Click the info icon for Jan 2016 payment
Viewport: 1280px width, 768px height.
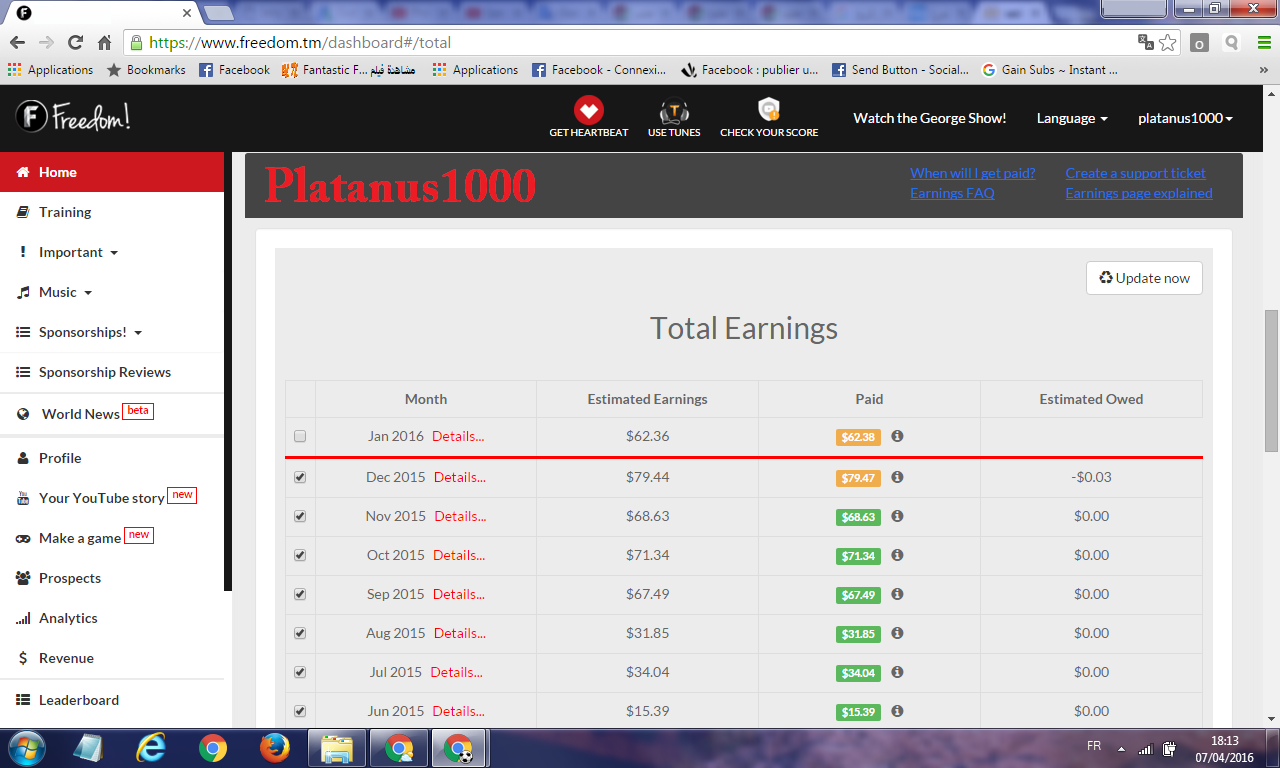click(x=897, y=437)
